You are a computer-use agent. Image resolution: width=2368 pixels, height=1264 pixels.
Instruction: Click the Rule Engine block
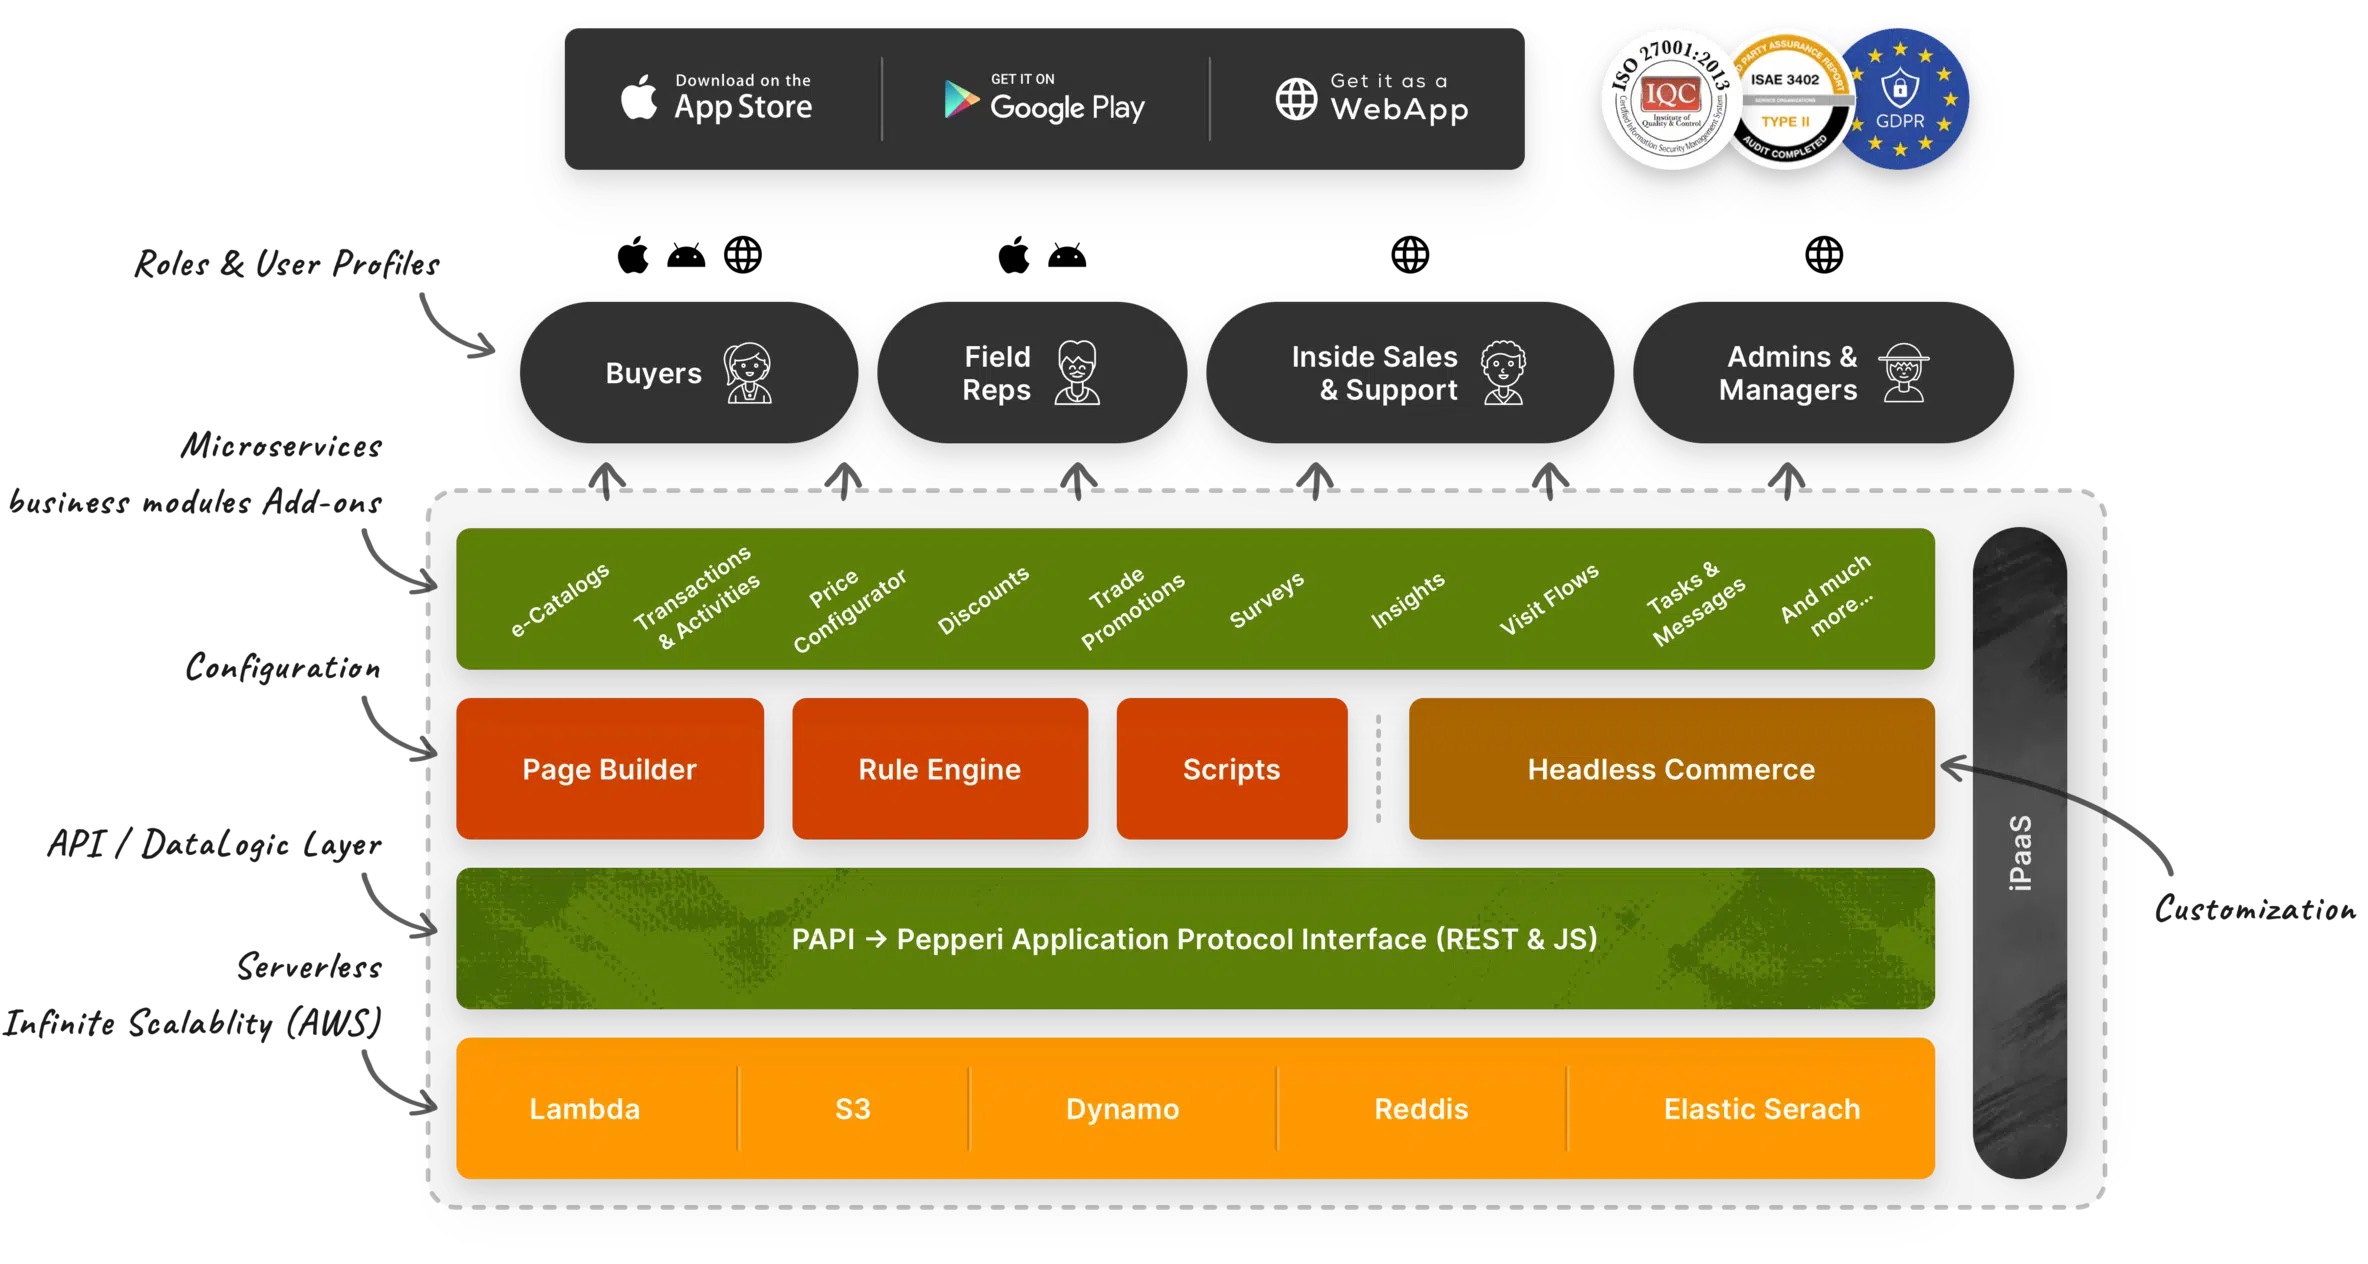[939, 768]
